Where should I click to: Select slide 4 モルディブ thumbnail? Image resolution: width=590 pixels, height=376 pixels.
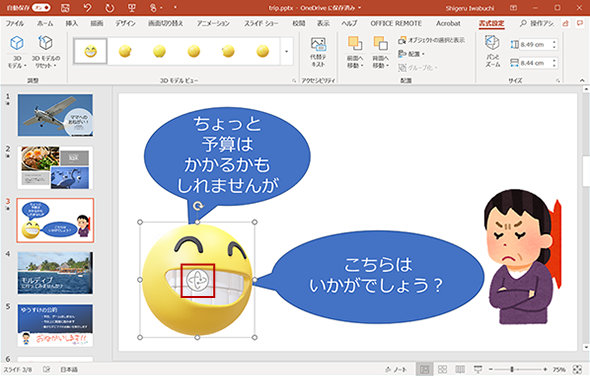(x=55, y=272)
